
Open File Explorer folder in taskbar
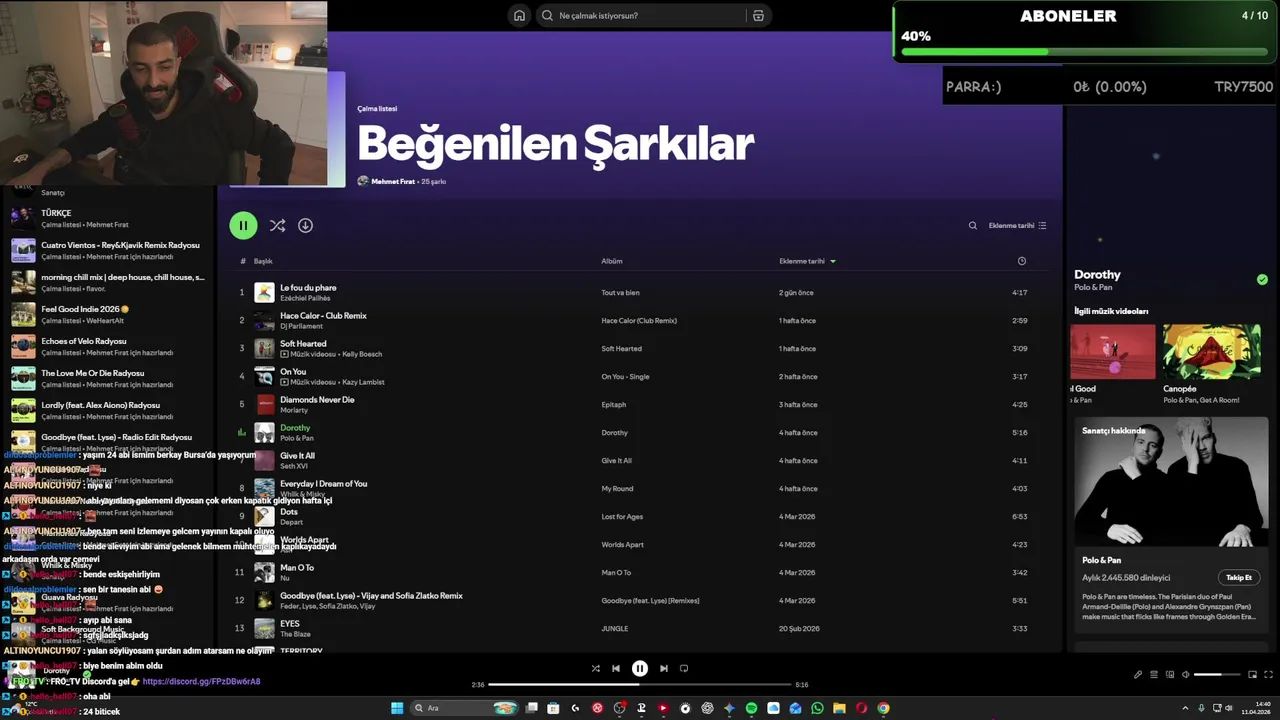click(x=839, y=708)
